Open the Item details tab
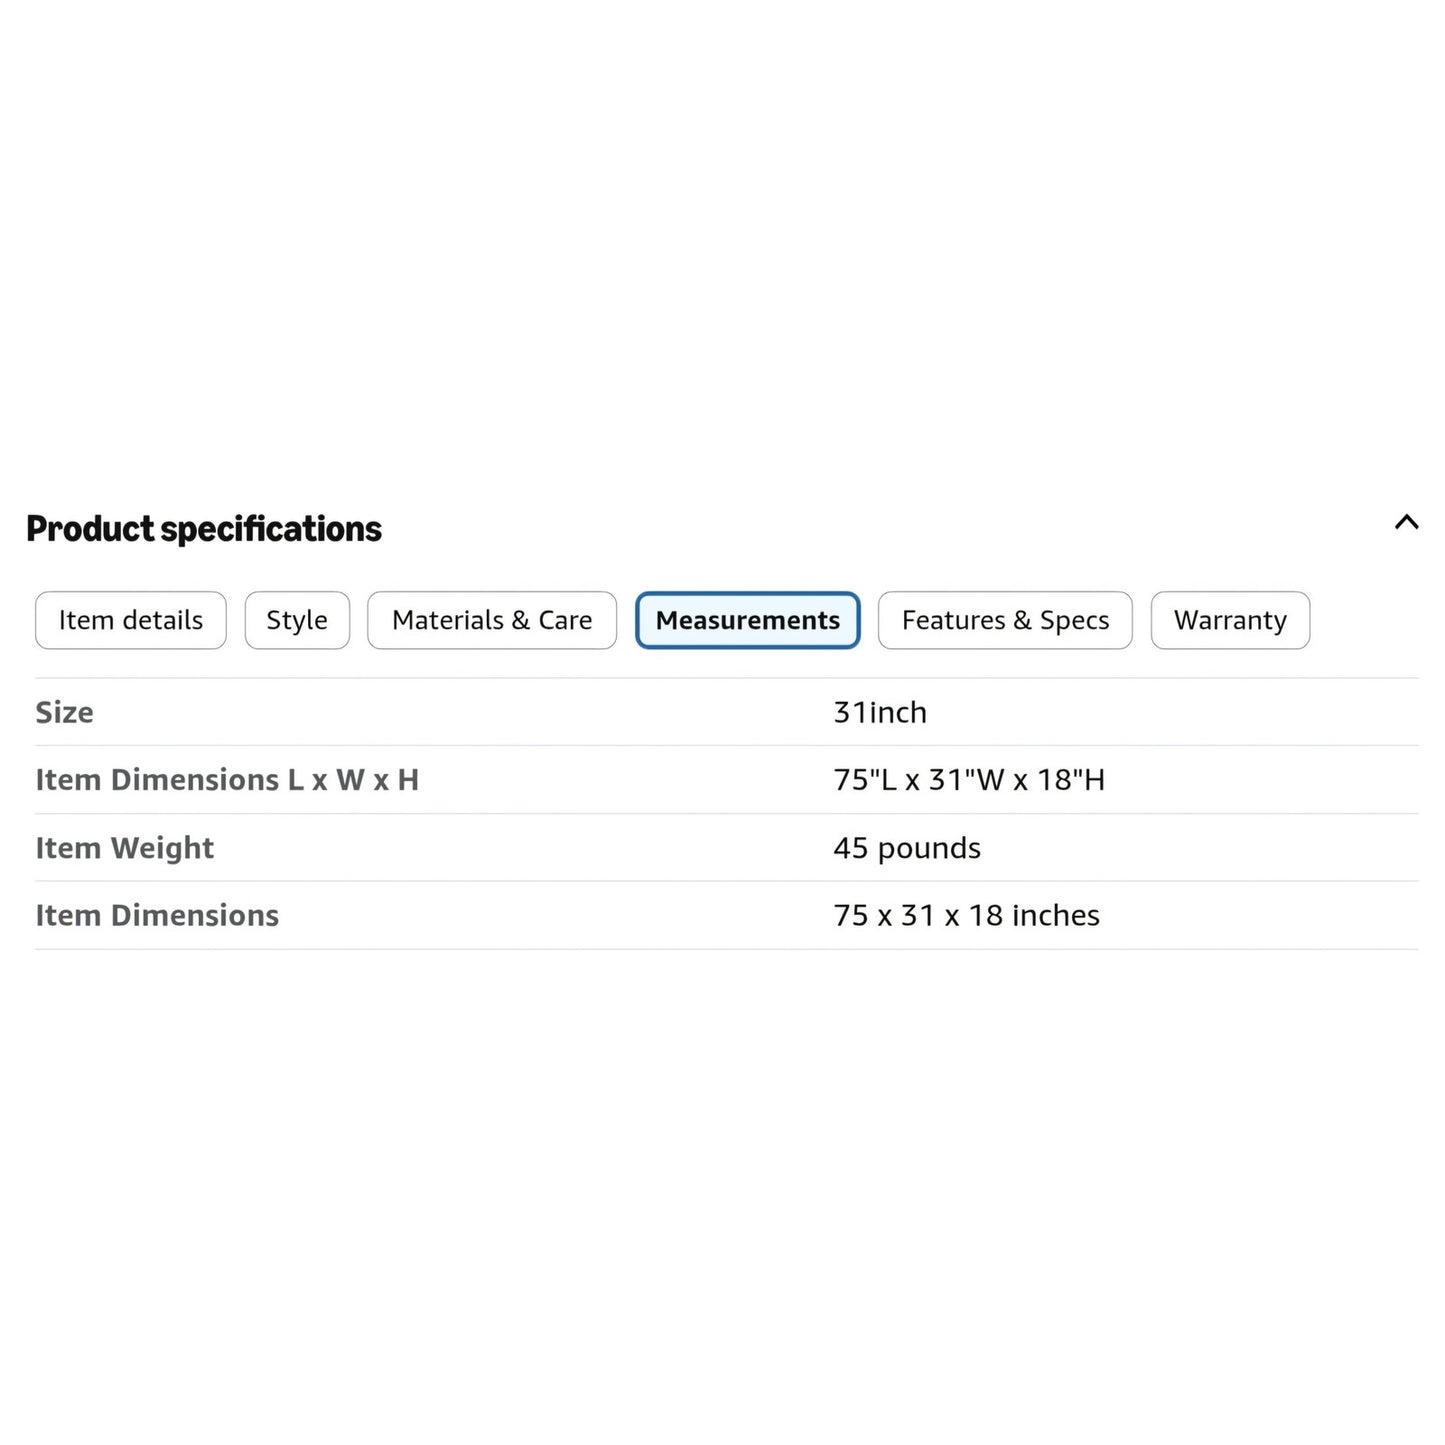Viewport: 1445px width, 1445px height. [x=131, y=620]
